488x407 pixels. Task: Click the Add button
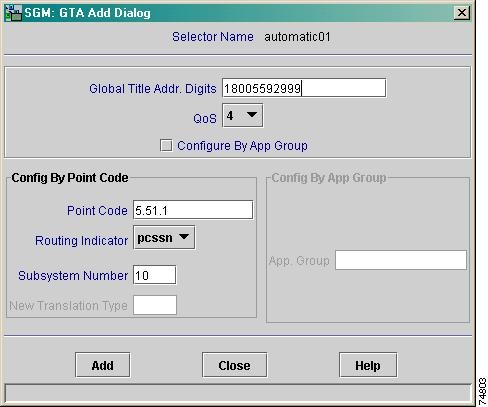pos(103,365)
